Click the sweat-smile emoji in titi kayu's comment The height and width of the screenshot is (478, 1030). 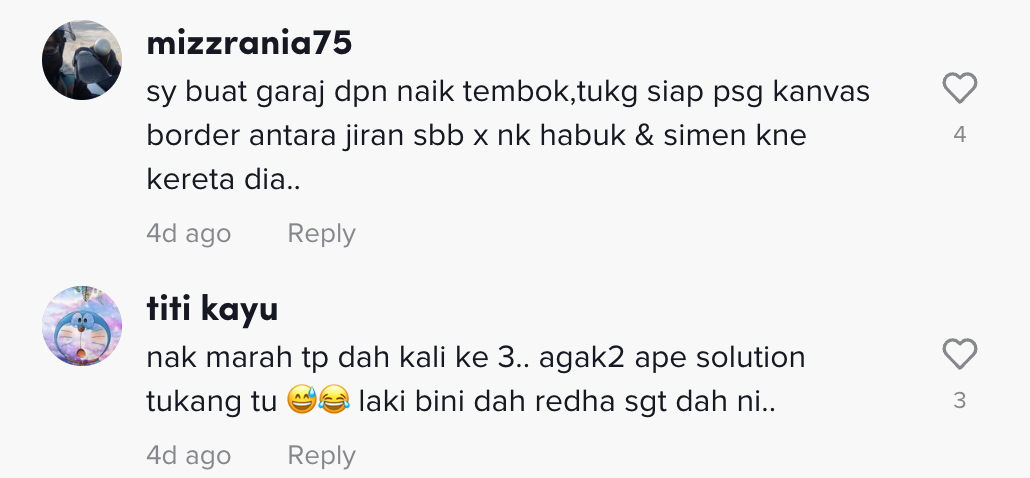coord(302,400)
